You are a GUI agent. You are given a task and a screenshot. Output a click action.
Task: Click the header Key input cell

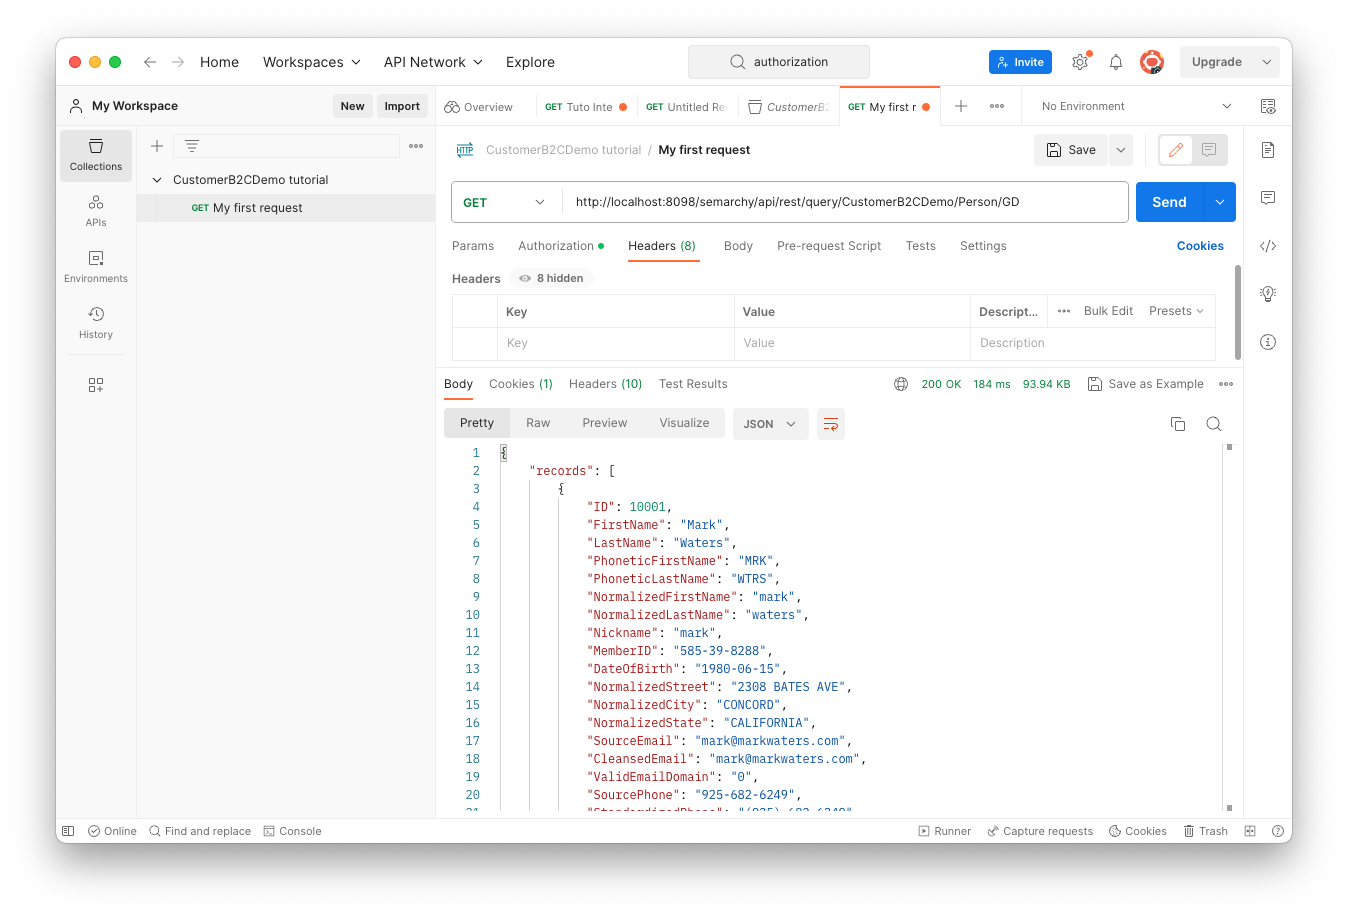pos(616,343)
